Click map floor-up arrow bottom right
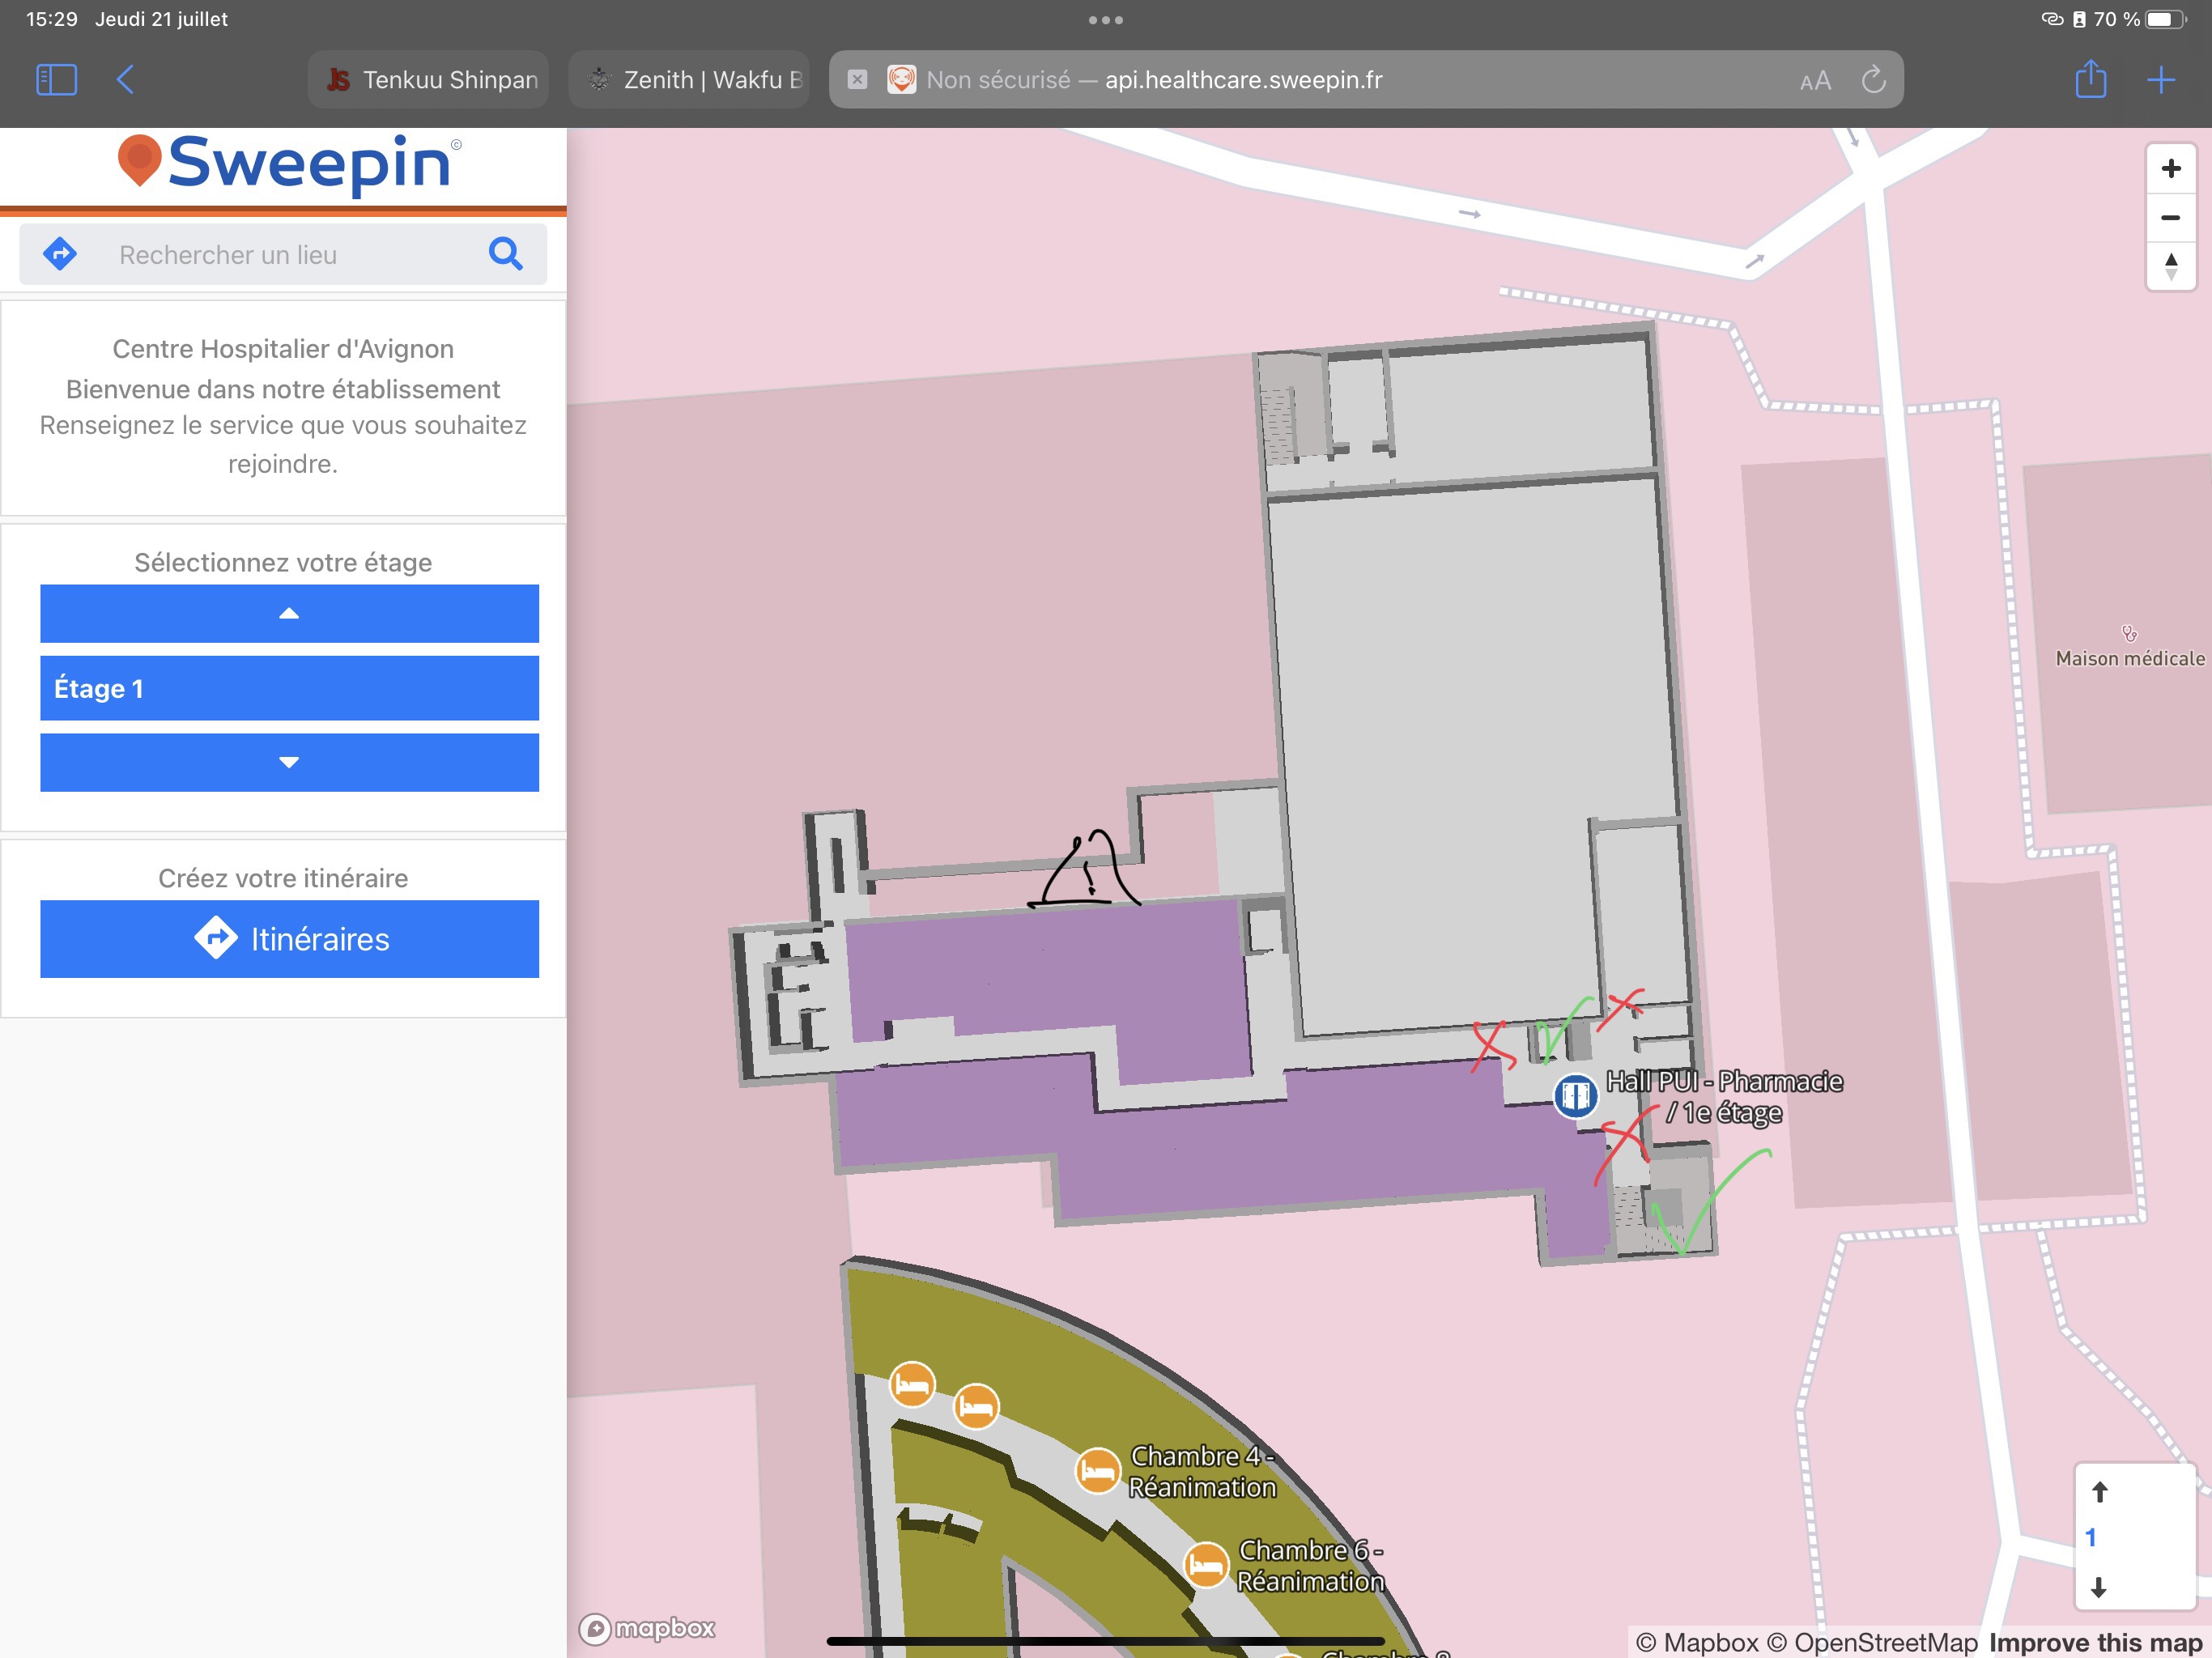The image size is (2212, 1658). (x=2099, y=1493)
